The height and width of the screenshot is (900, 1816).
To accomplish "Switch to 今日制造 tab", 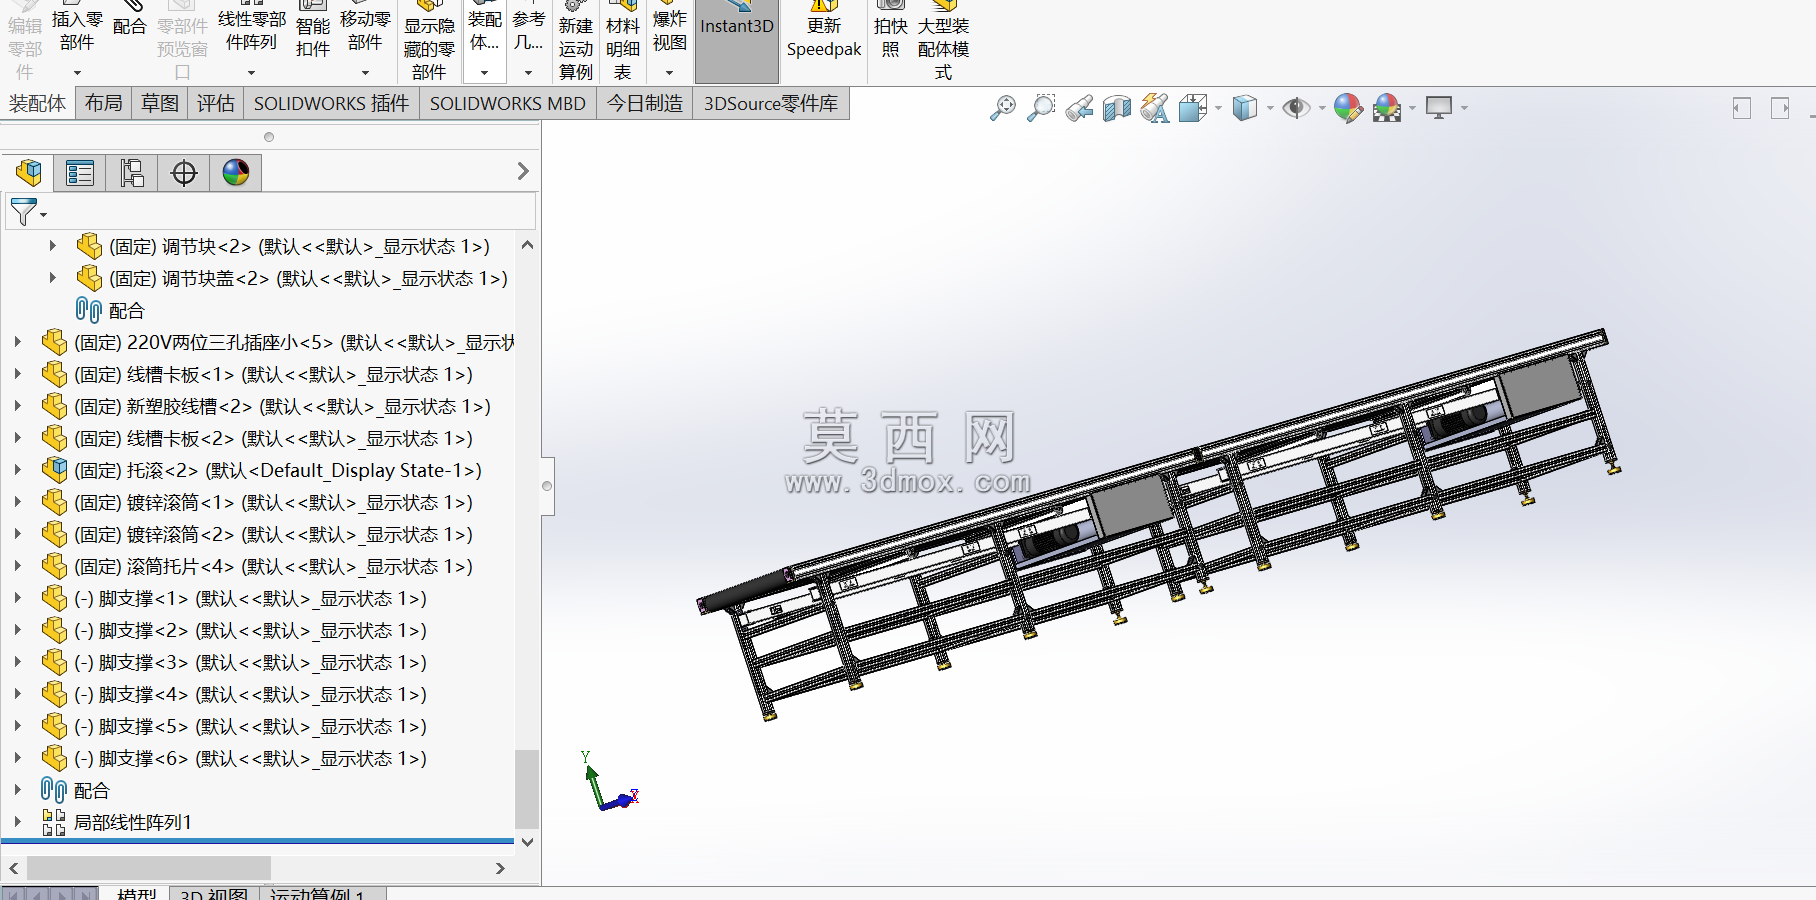I will [645, 103].
